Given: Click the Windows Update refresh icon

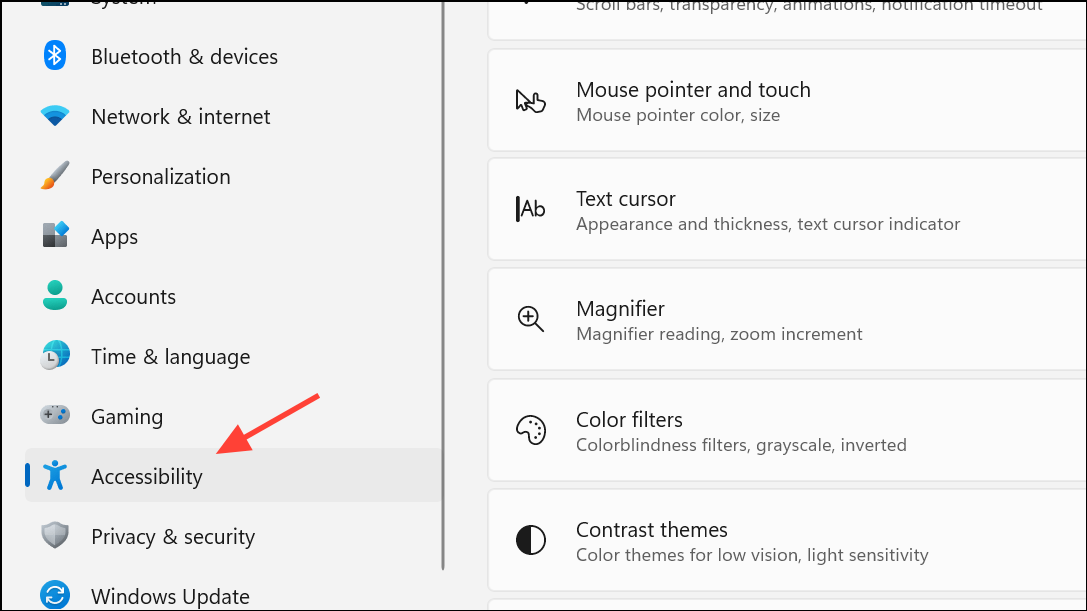Looking at the screenshot, I should tap(55, 596).
